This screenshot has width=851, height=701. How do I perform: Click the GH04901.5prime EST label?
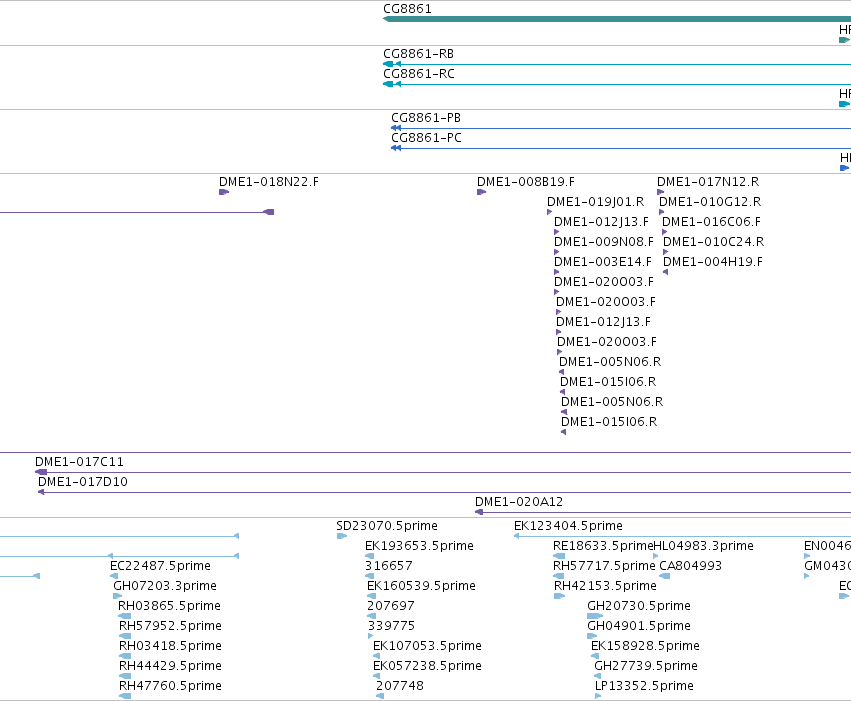[x=639, y=626]
